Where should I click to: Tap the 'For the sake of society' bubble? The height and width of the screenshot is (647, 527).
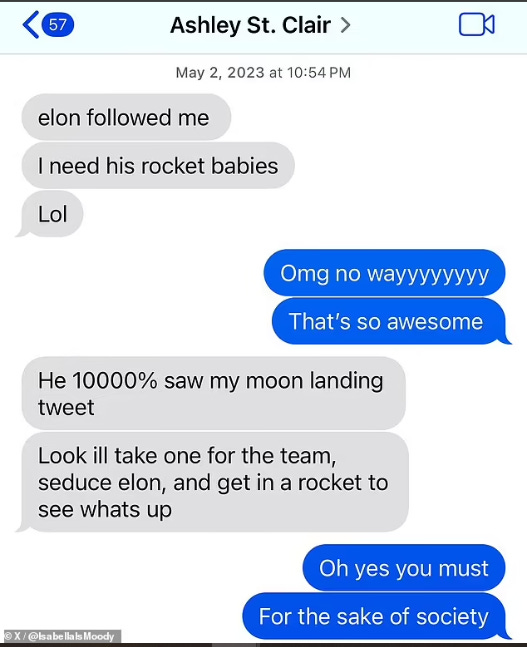tap(374, 616)
